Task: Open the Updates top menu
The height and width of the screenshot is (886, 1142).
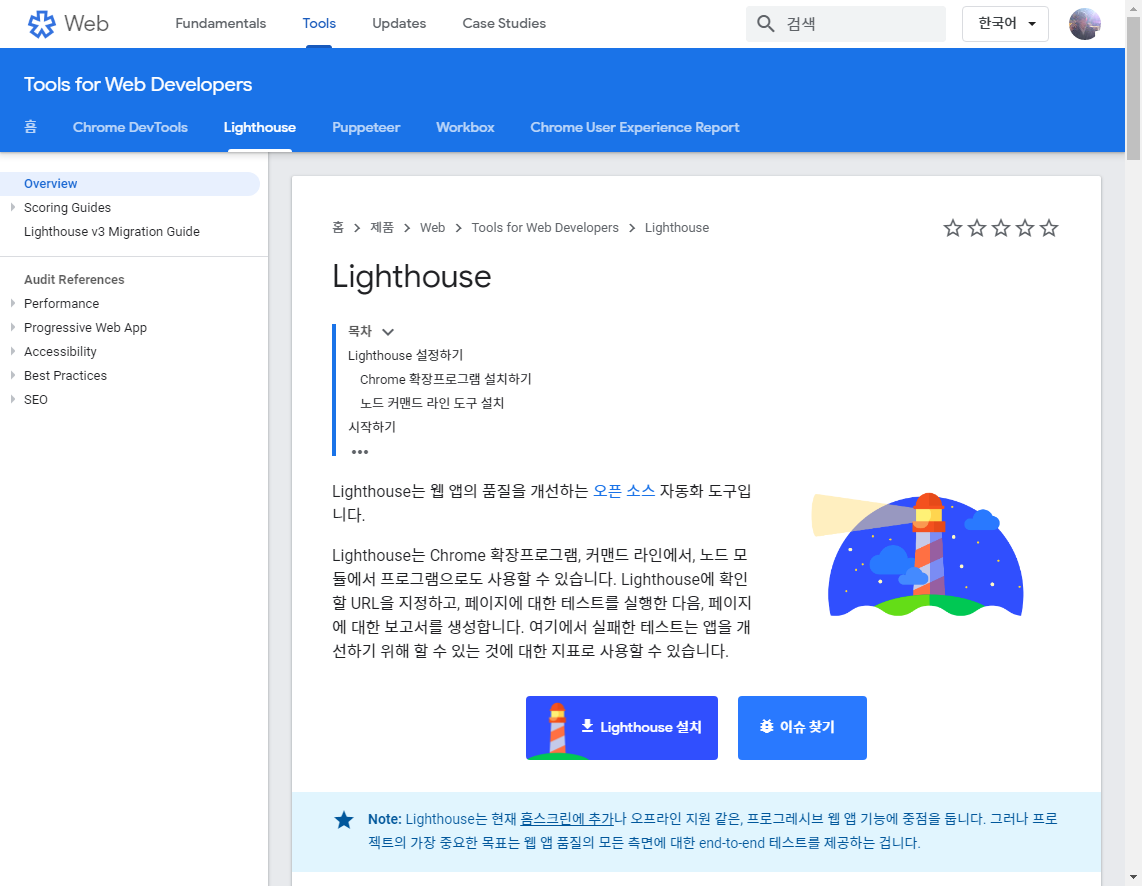Action: click(x=399, y=23)
